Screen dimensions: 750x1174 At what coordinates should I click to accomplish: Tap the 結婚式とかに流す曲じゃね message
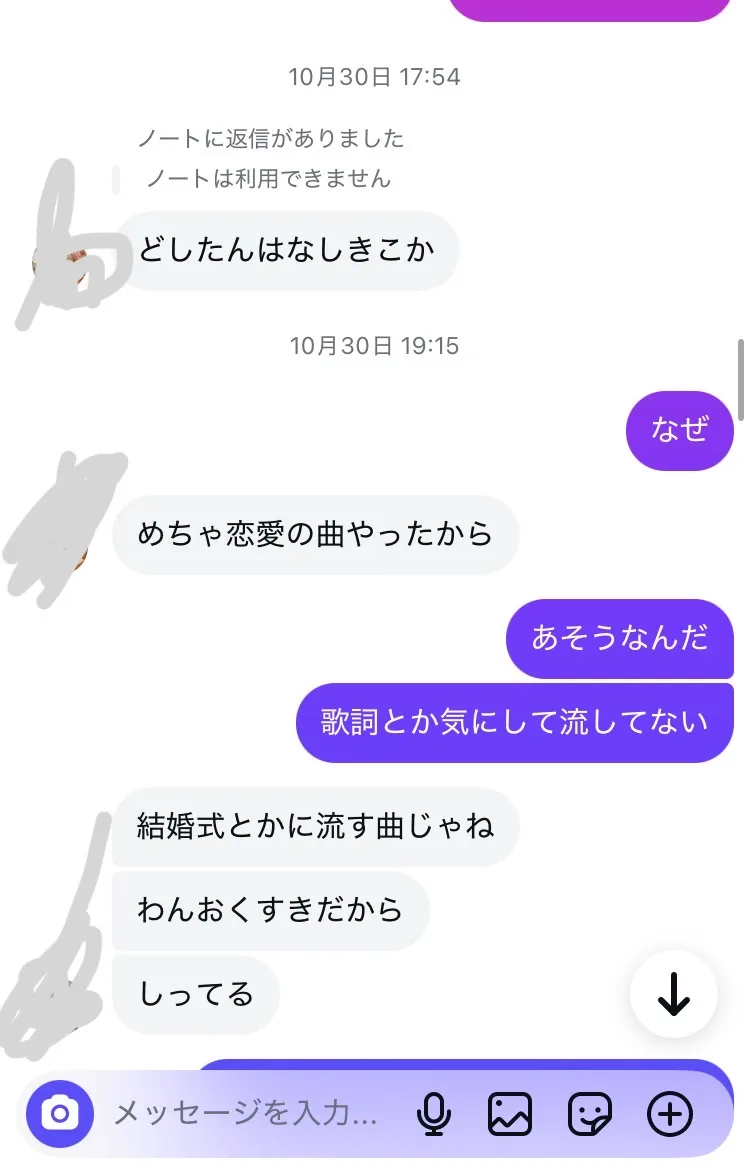click(x=315, y=827)
